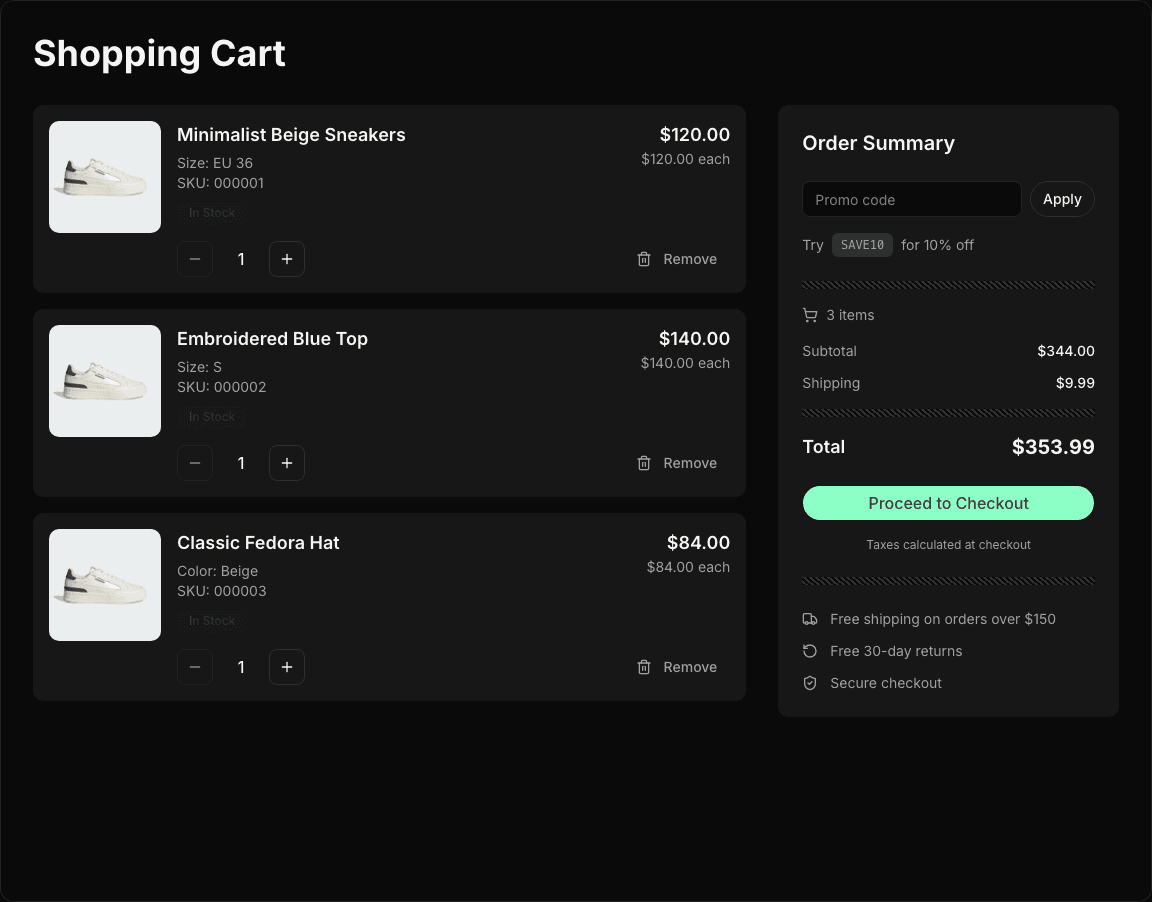
Task: Click the trash icon beside Embroidered Blue Top
Action: pyautogui.click(x=644, y=463)
